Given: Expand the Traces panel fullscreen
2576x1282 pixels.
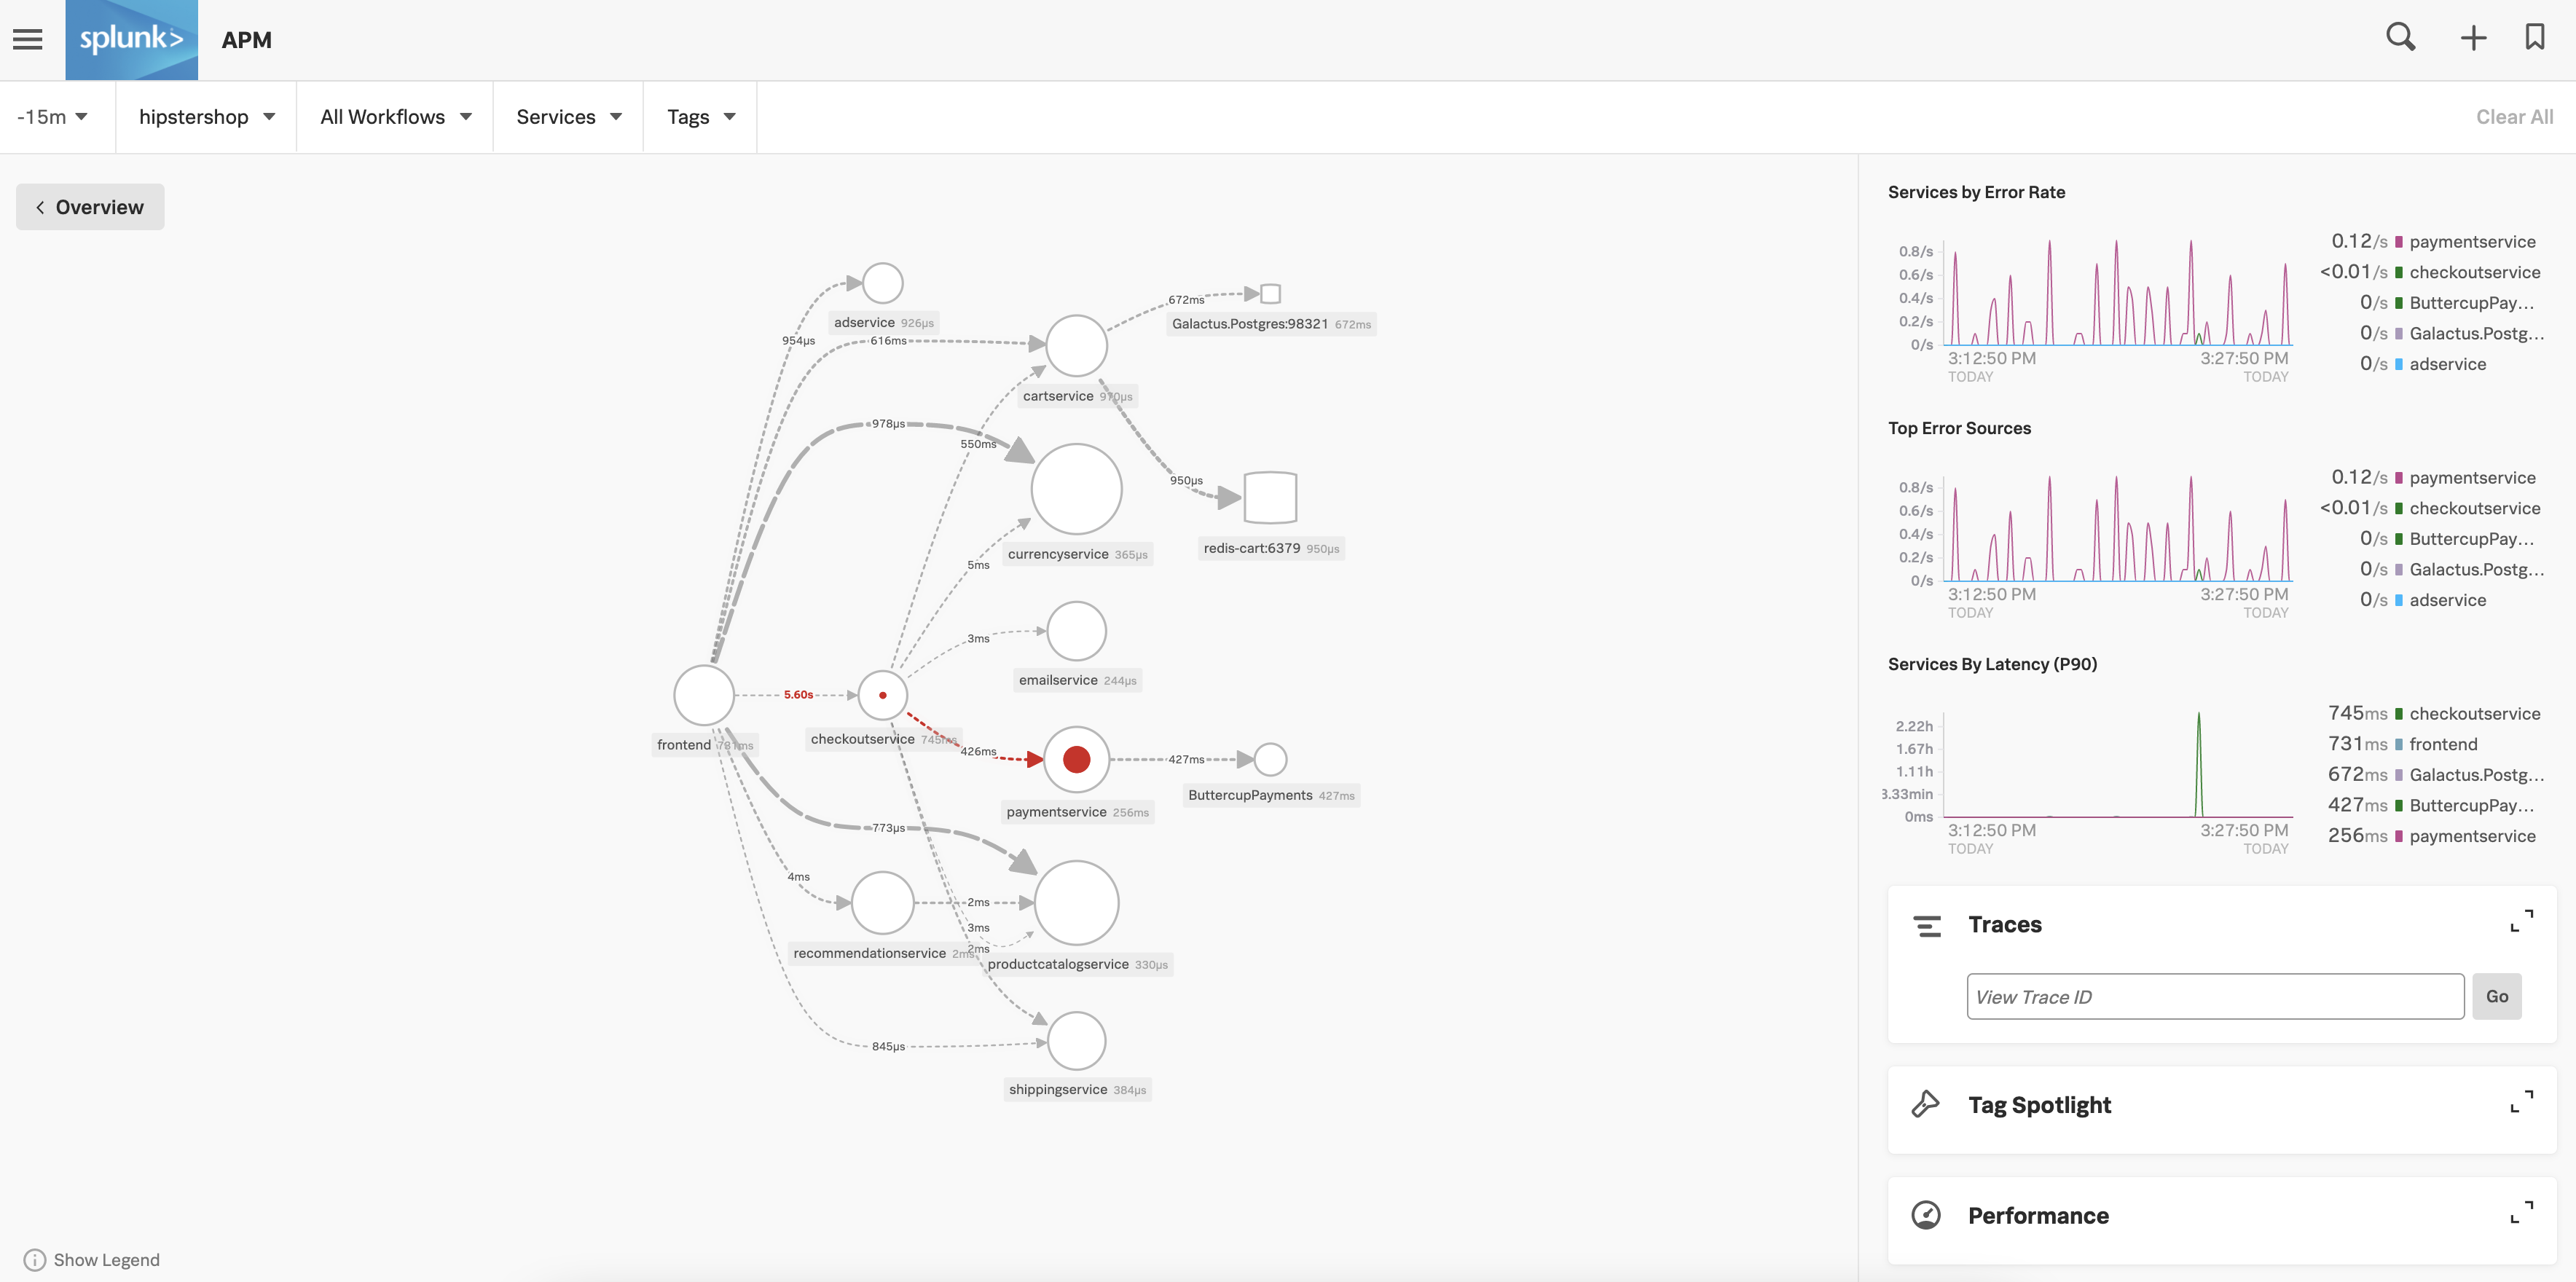Looking at the screenshot, I should pos(2524,922).
